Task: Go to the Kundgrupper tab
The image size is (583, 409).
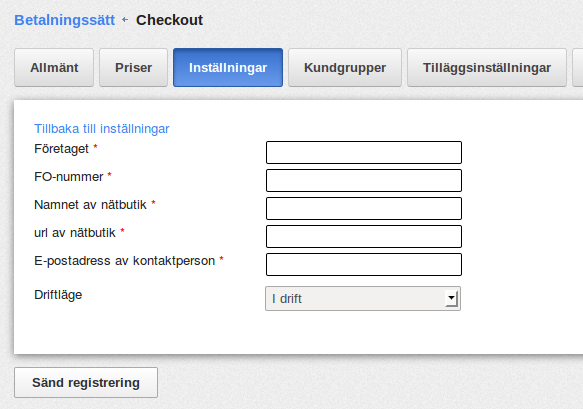Action: (x=345, y=68)
